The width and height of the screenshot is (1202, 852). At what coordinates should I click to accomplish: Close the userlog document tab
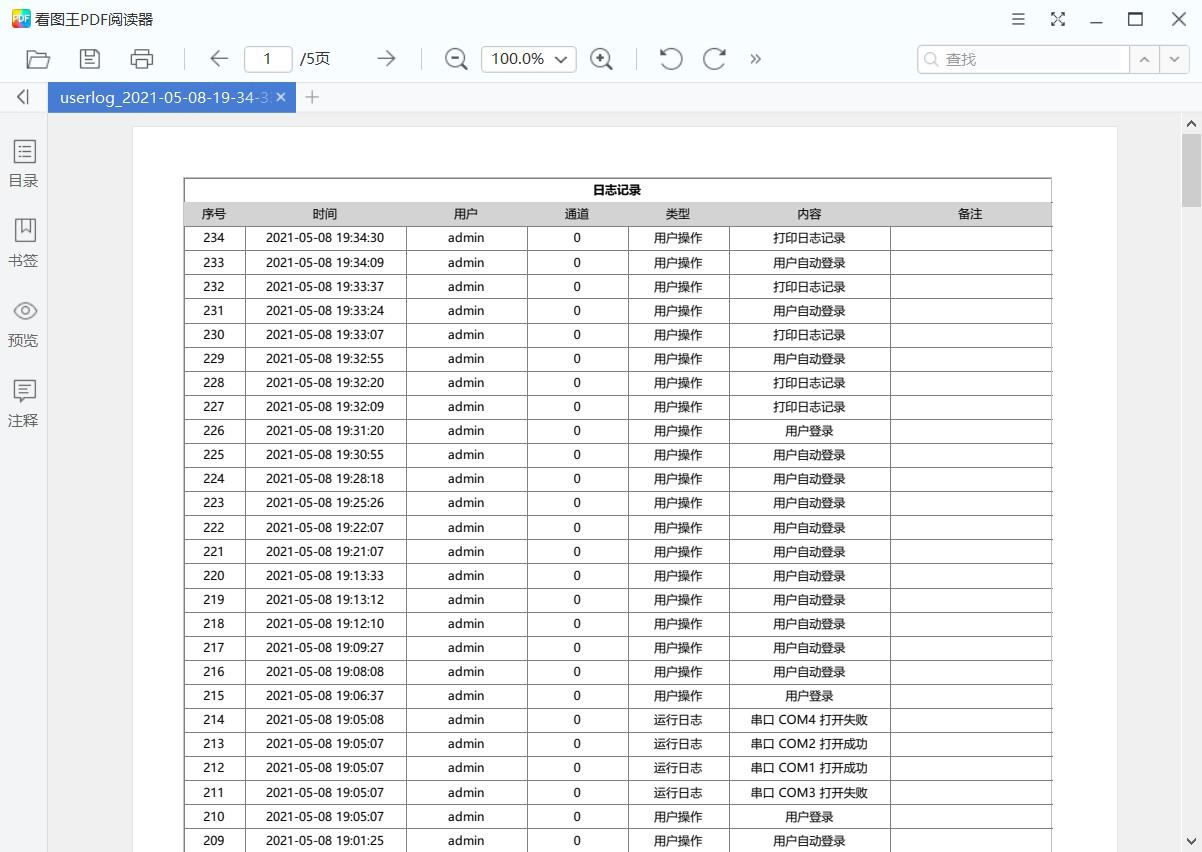281,97
